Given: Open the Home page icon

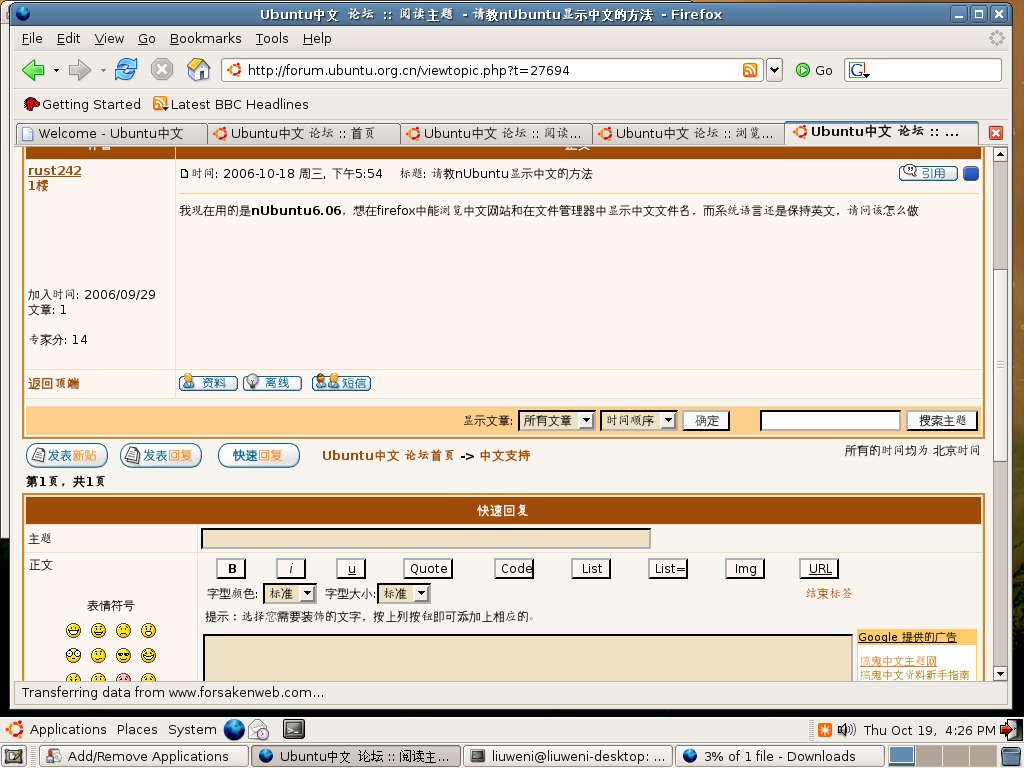Looking at the screenshot, I should point(199,69).
